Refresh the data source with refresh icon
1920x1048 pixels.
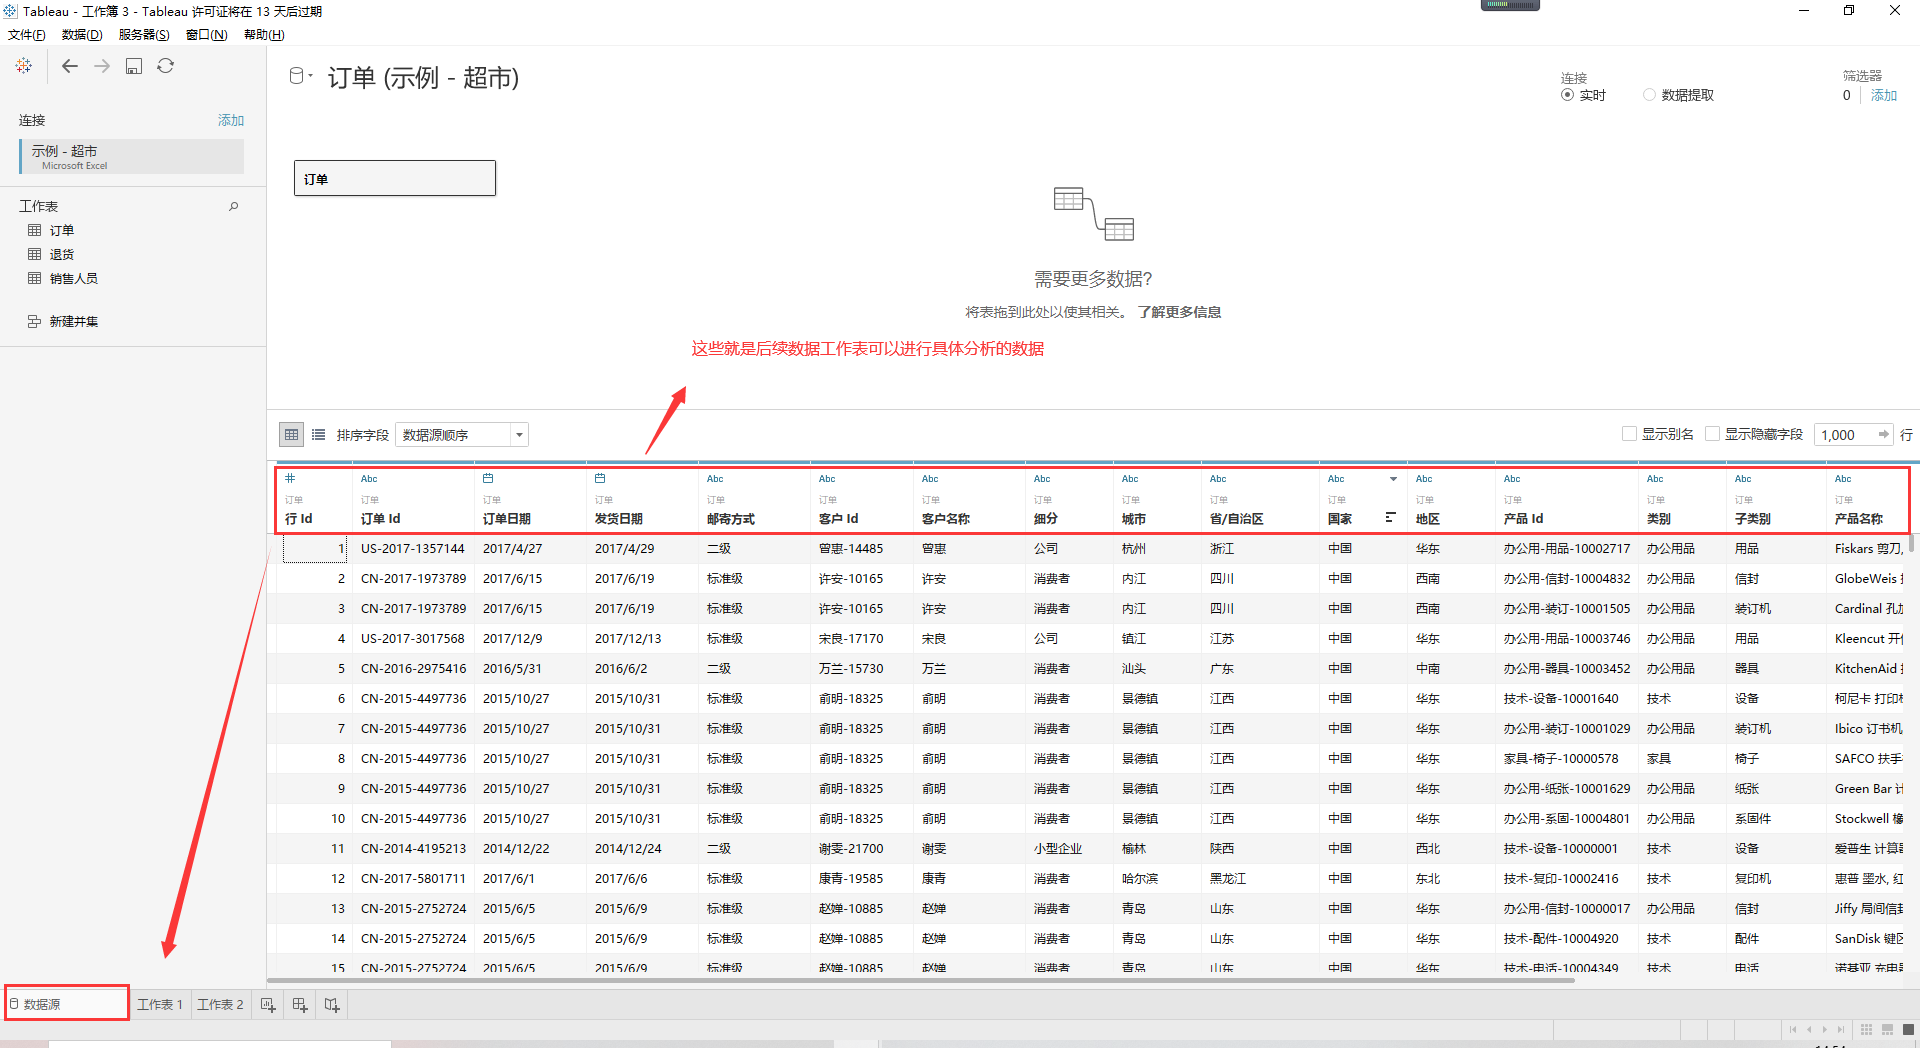coord(166,66)
